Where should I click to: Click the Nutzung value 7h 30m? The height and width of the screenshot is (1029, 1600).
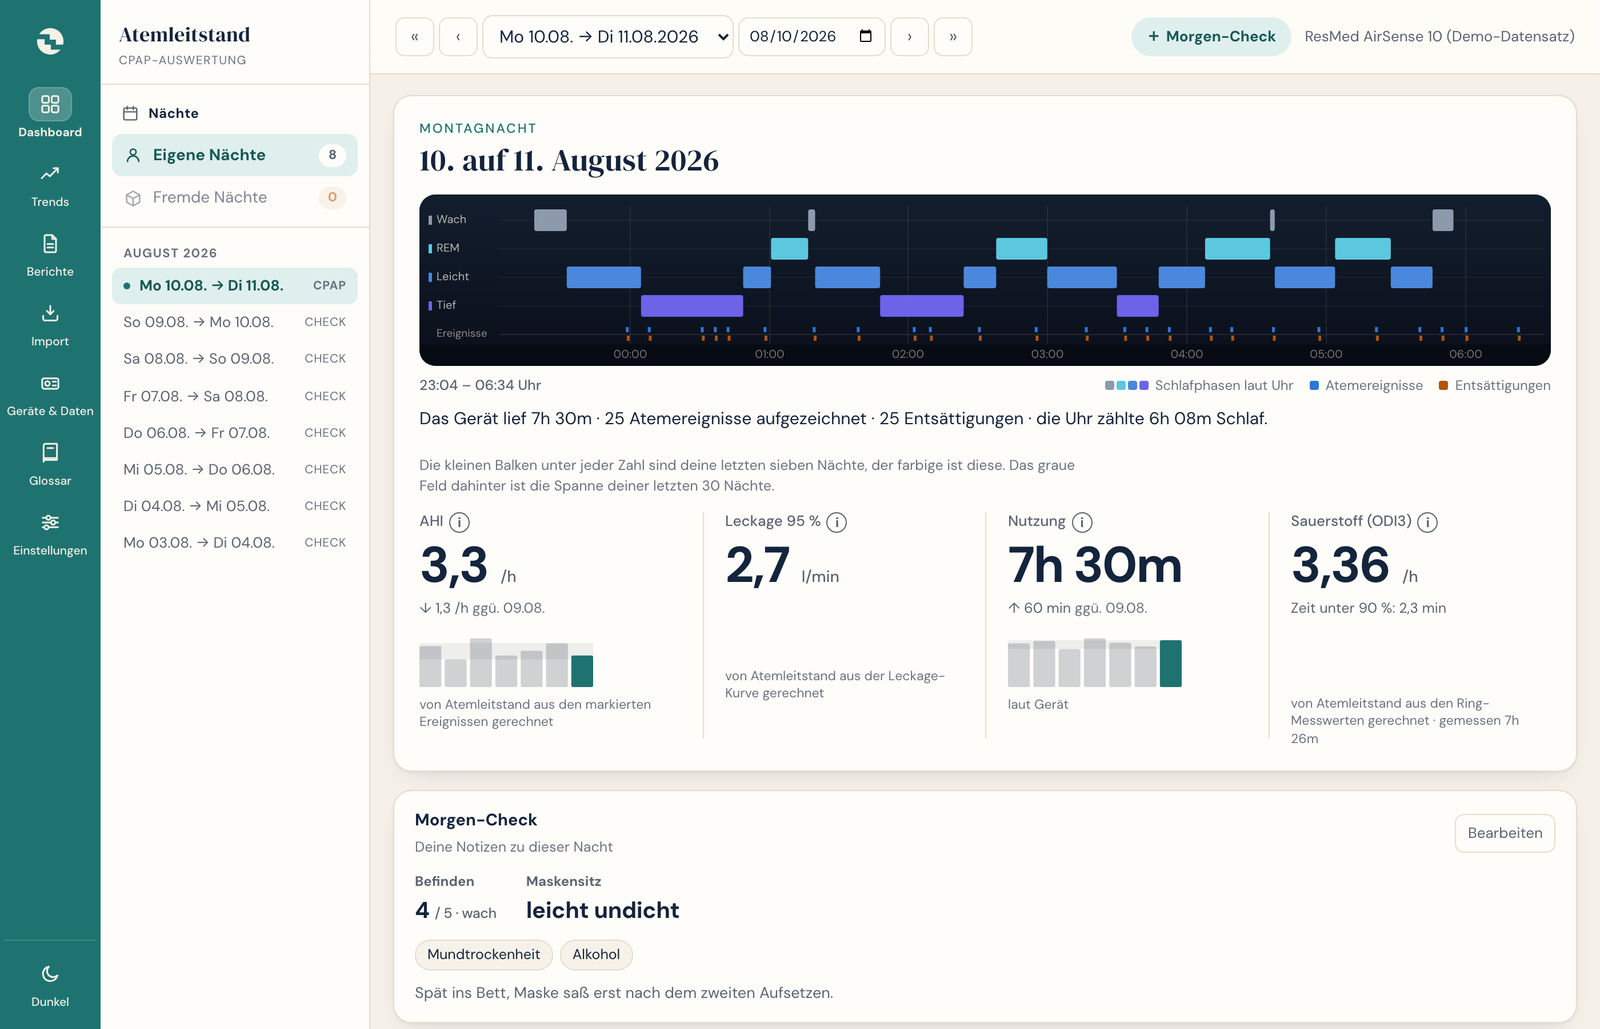1095,565
